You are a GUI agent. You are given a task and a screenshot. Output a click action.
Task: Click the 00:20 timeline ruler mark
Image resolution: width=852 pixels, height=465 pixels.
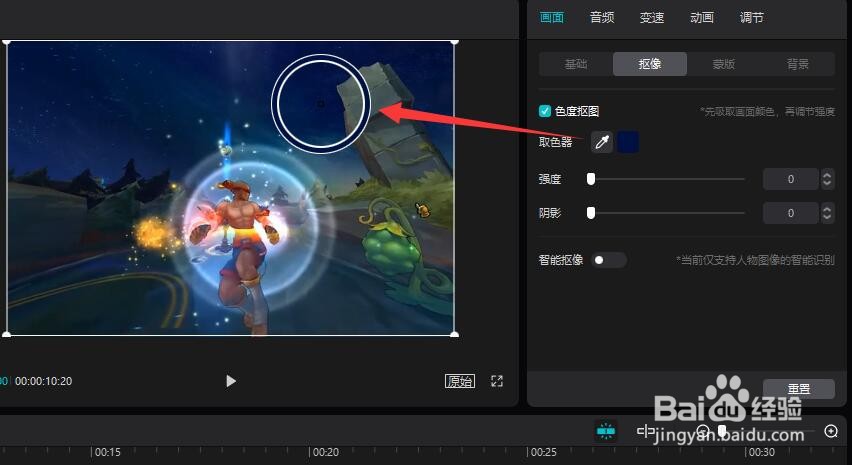coord(325,452)
